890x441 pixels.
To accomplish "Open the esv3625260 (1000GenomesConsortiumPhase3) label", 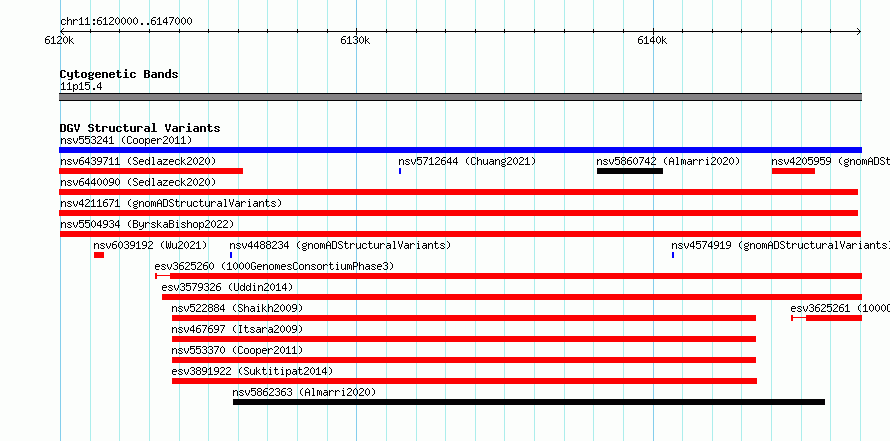I will (x=274, y=266).
